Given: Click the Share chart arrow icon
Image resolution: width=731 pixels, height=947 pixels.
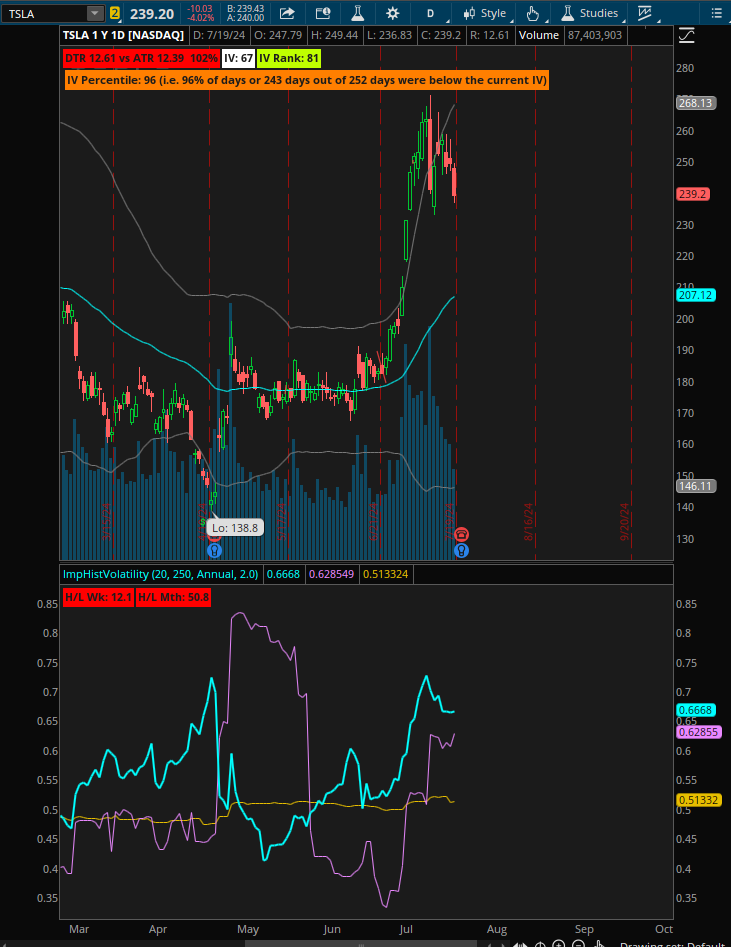Looking at the screenshot, I should 287,13.
